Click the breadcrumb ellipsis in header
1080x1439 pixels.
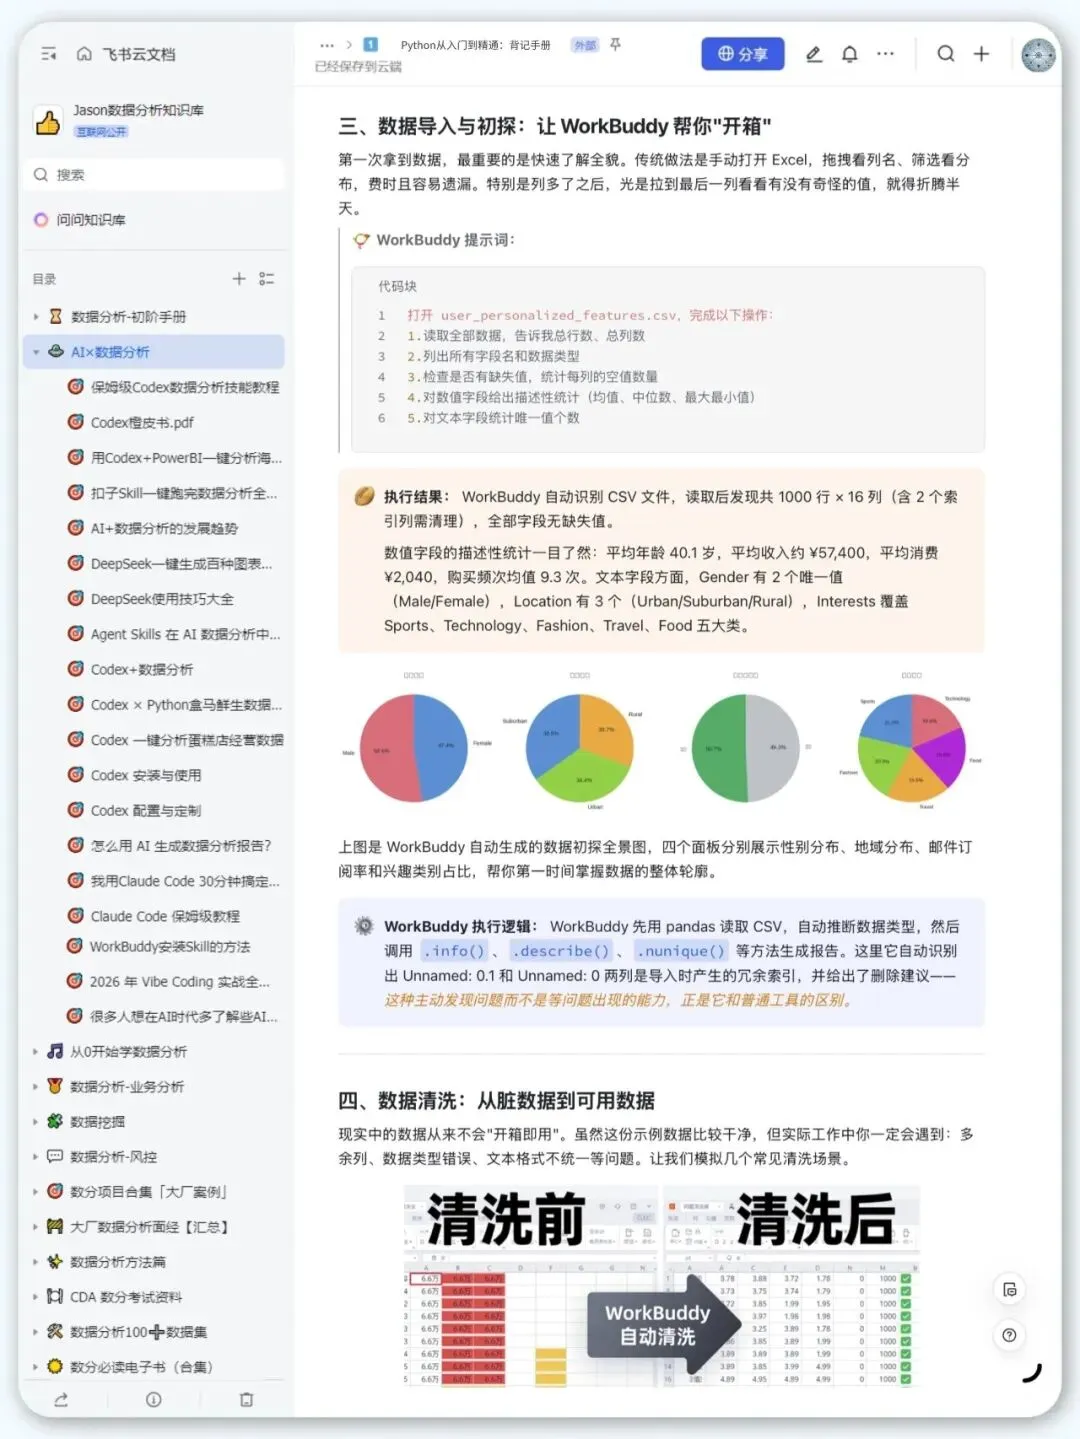click(x=327, y=45)
